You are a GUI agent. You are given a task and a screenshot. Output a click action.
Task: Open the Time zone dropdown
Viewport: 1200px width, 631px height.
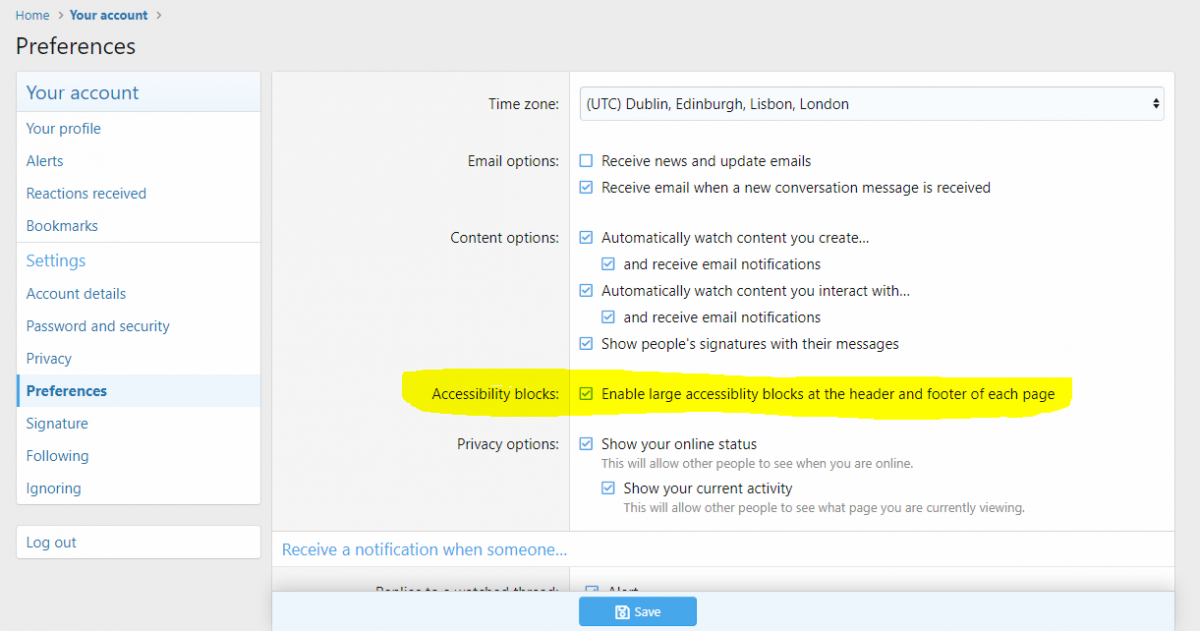tap(871, 104)
